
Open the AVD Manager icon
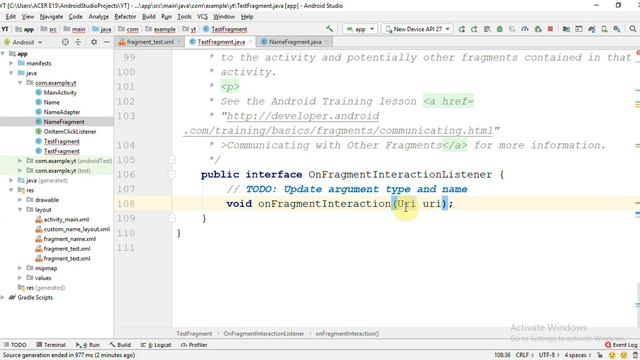[604, 29]
